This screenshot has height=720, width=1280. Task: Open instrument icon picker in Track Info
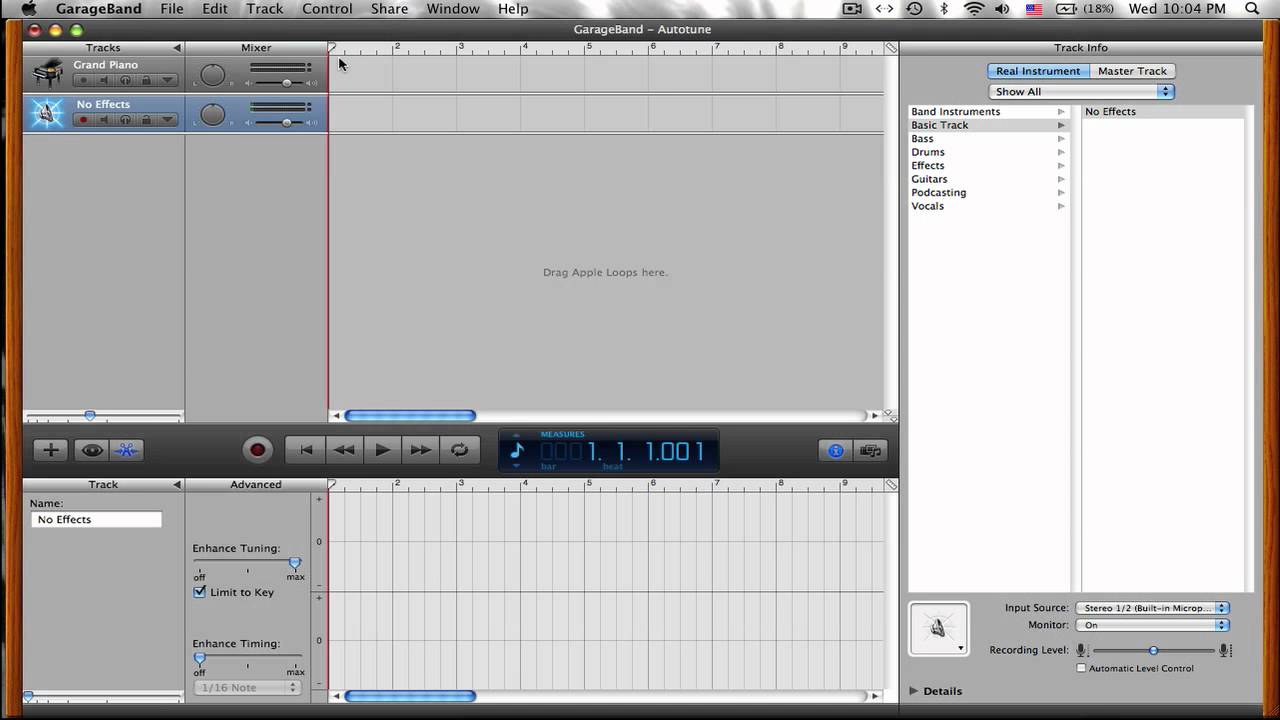(x=938, y=629)
